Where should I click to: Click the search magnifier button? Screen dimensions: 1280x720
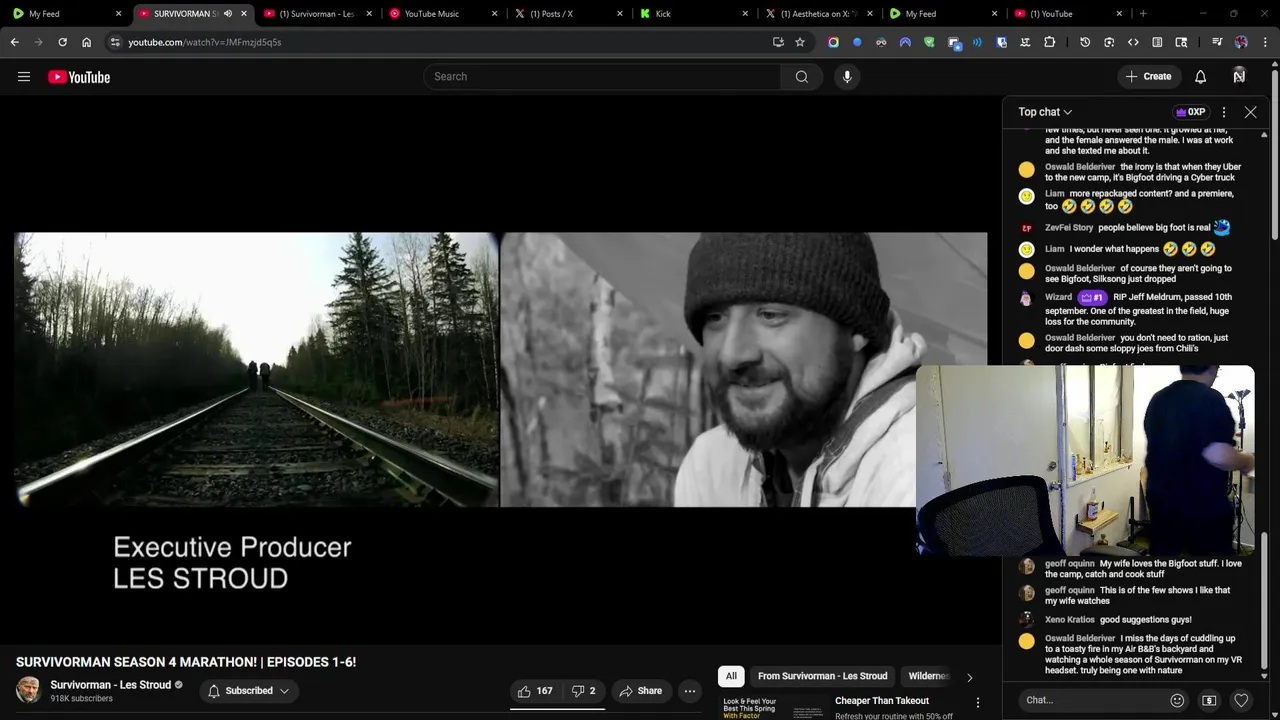click(802, 77)
